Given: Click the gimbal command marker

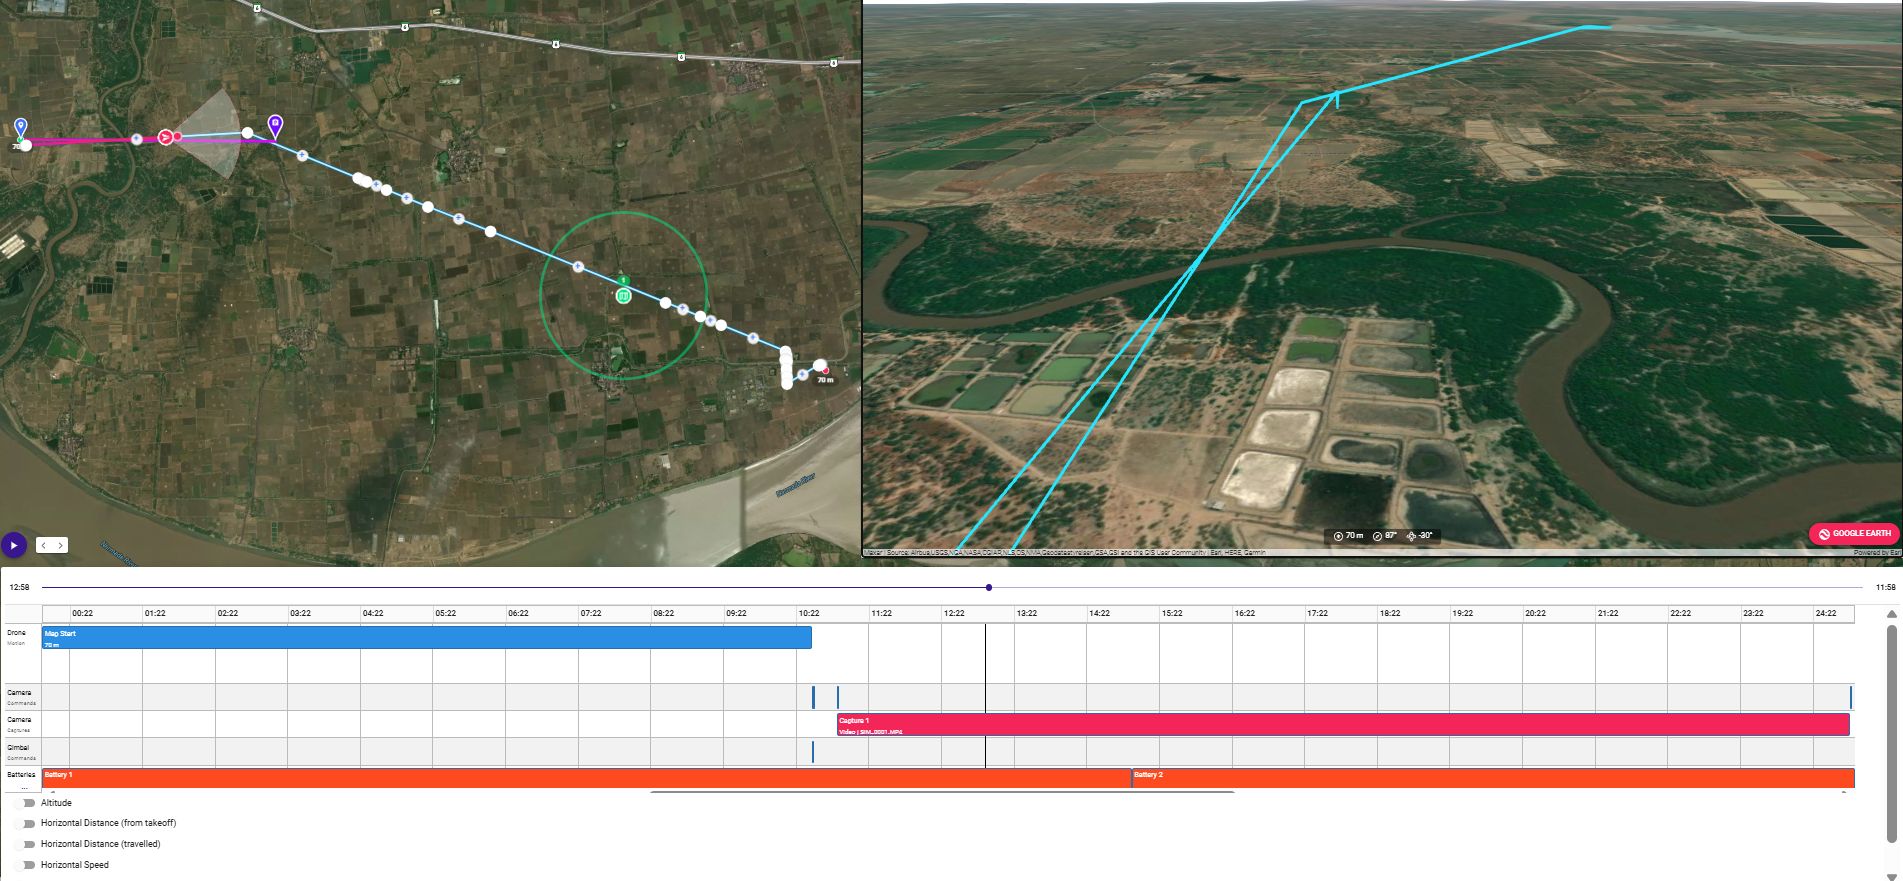Looking at the screenshot, I should tap(813, 751).
